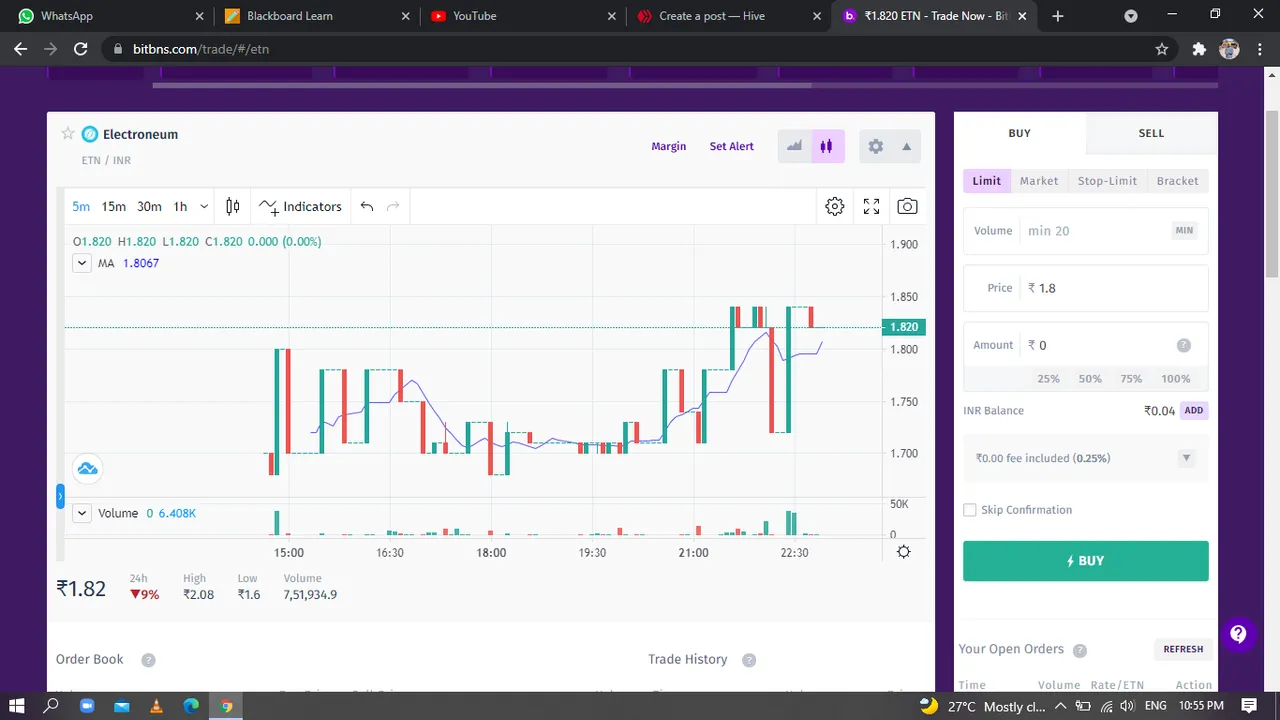The height and width of the screenshot is (720, 1280).
Task: Open chart panel settings gear near Set Alert
Action: click(876, 146)
